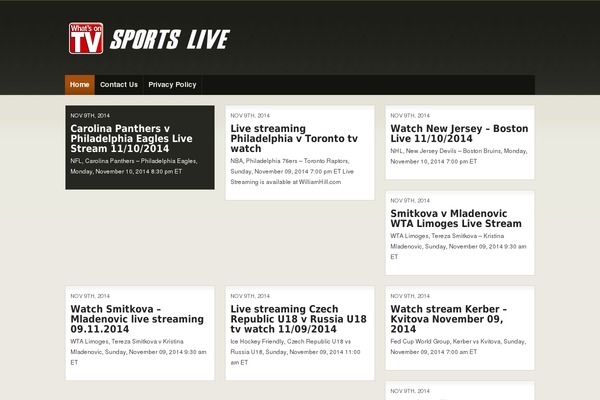
Task: Click NFL Carolina Panthers summary text
Action: (x=134, y=167)
